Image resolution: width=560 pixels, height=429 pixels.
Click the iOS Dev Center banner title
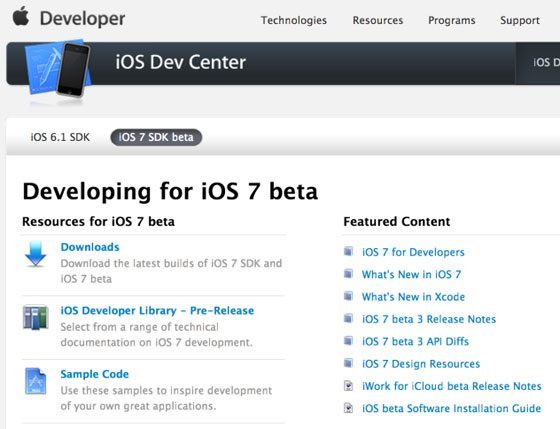(x=181, y=62)
